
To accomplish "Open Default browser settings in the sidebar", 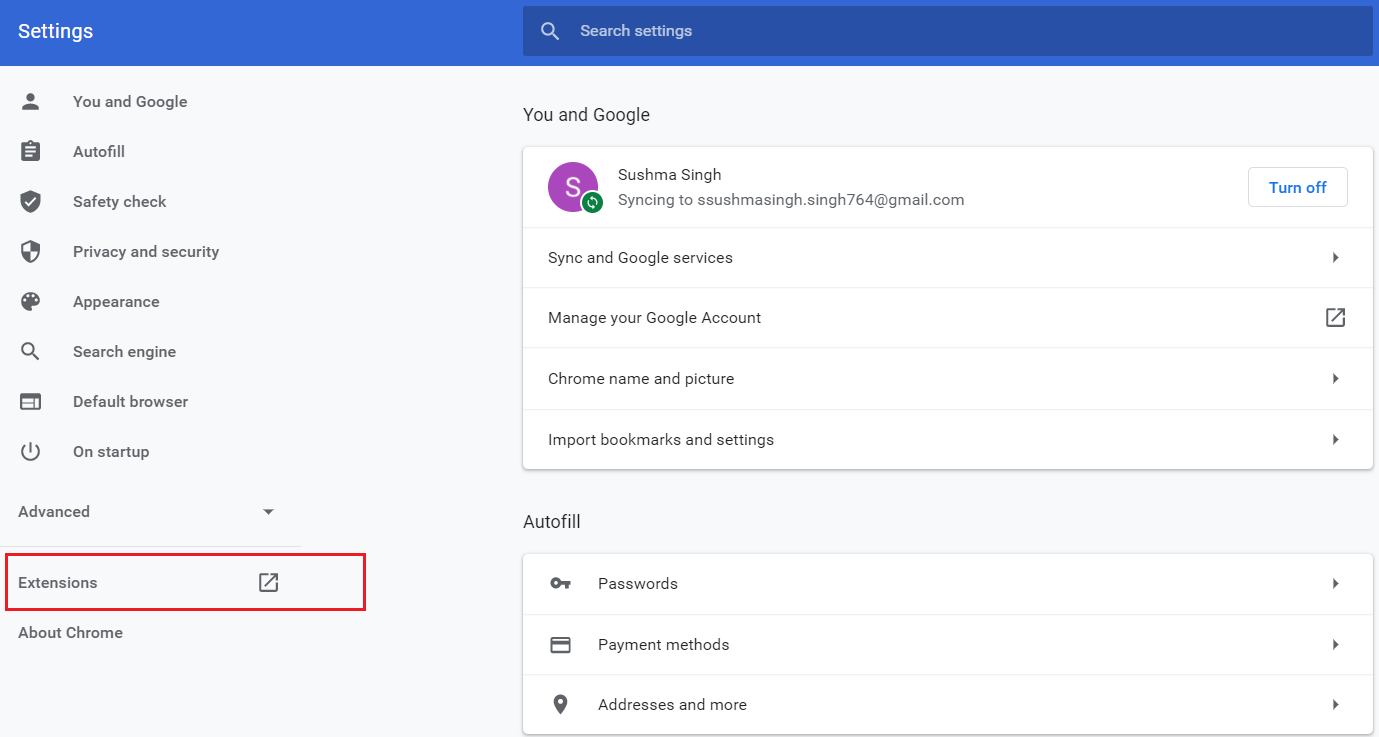I will click(x=130, y=401).
